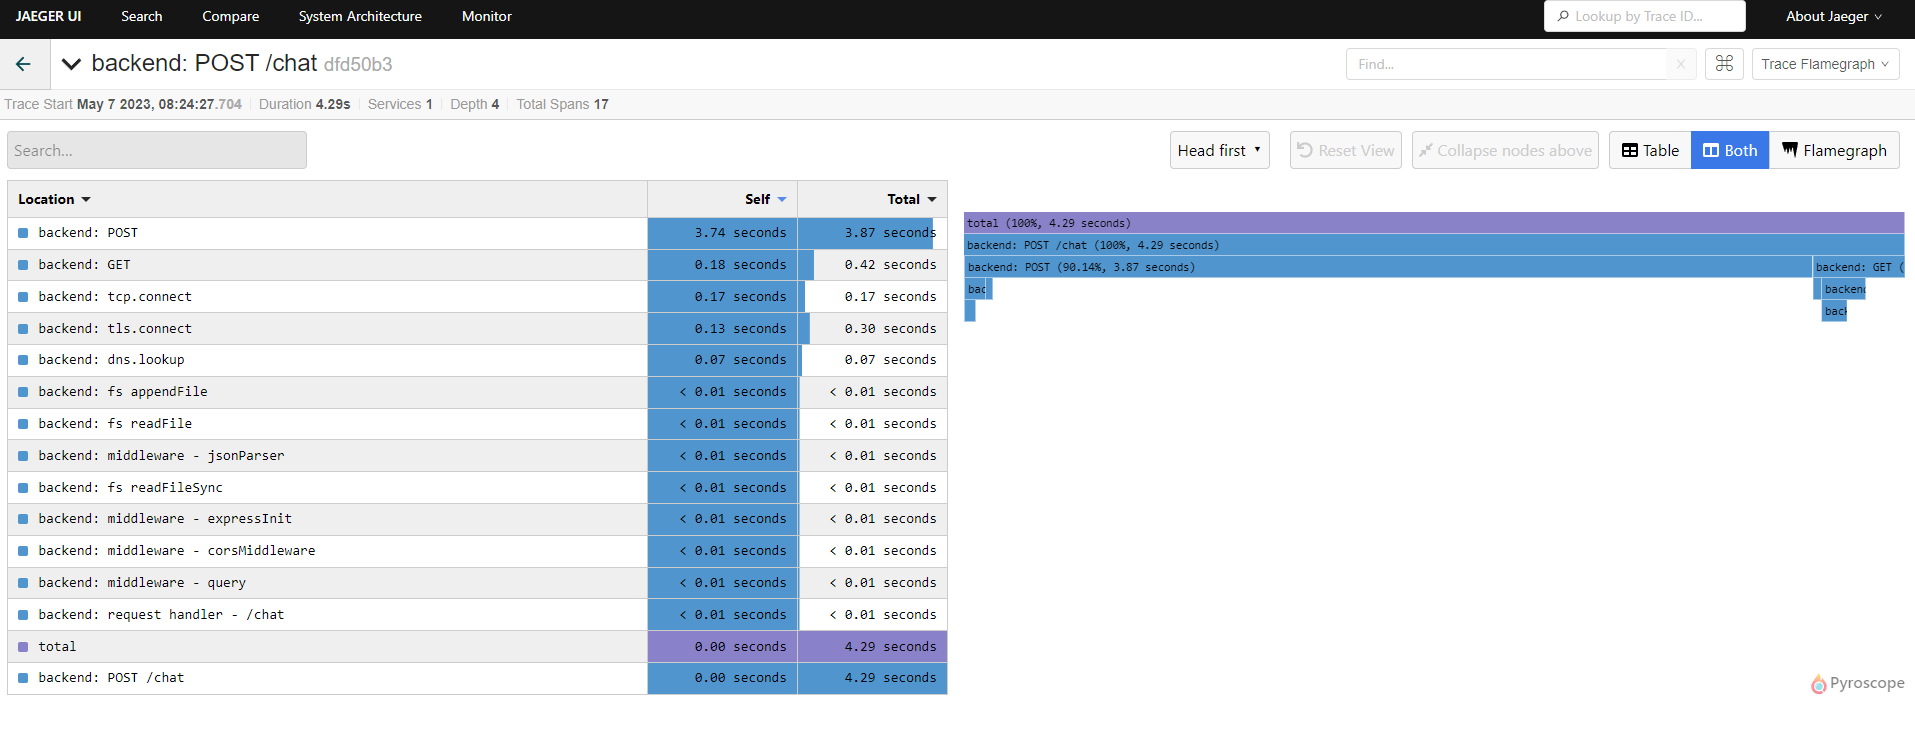The width and height of the screenshot is (1915, 733).
Task: Select 'backend: POST' table row
Action: pos(477,233)
